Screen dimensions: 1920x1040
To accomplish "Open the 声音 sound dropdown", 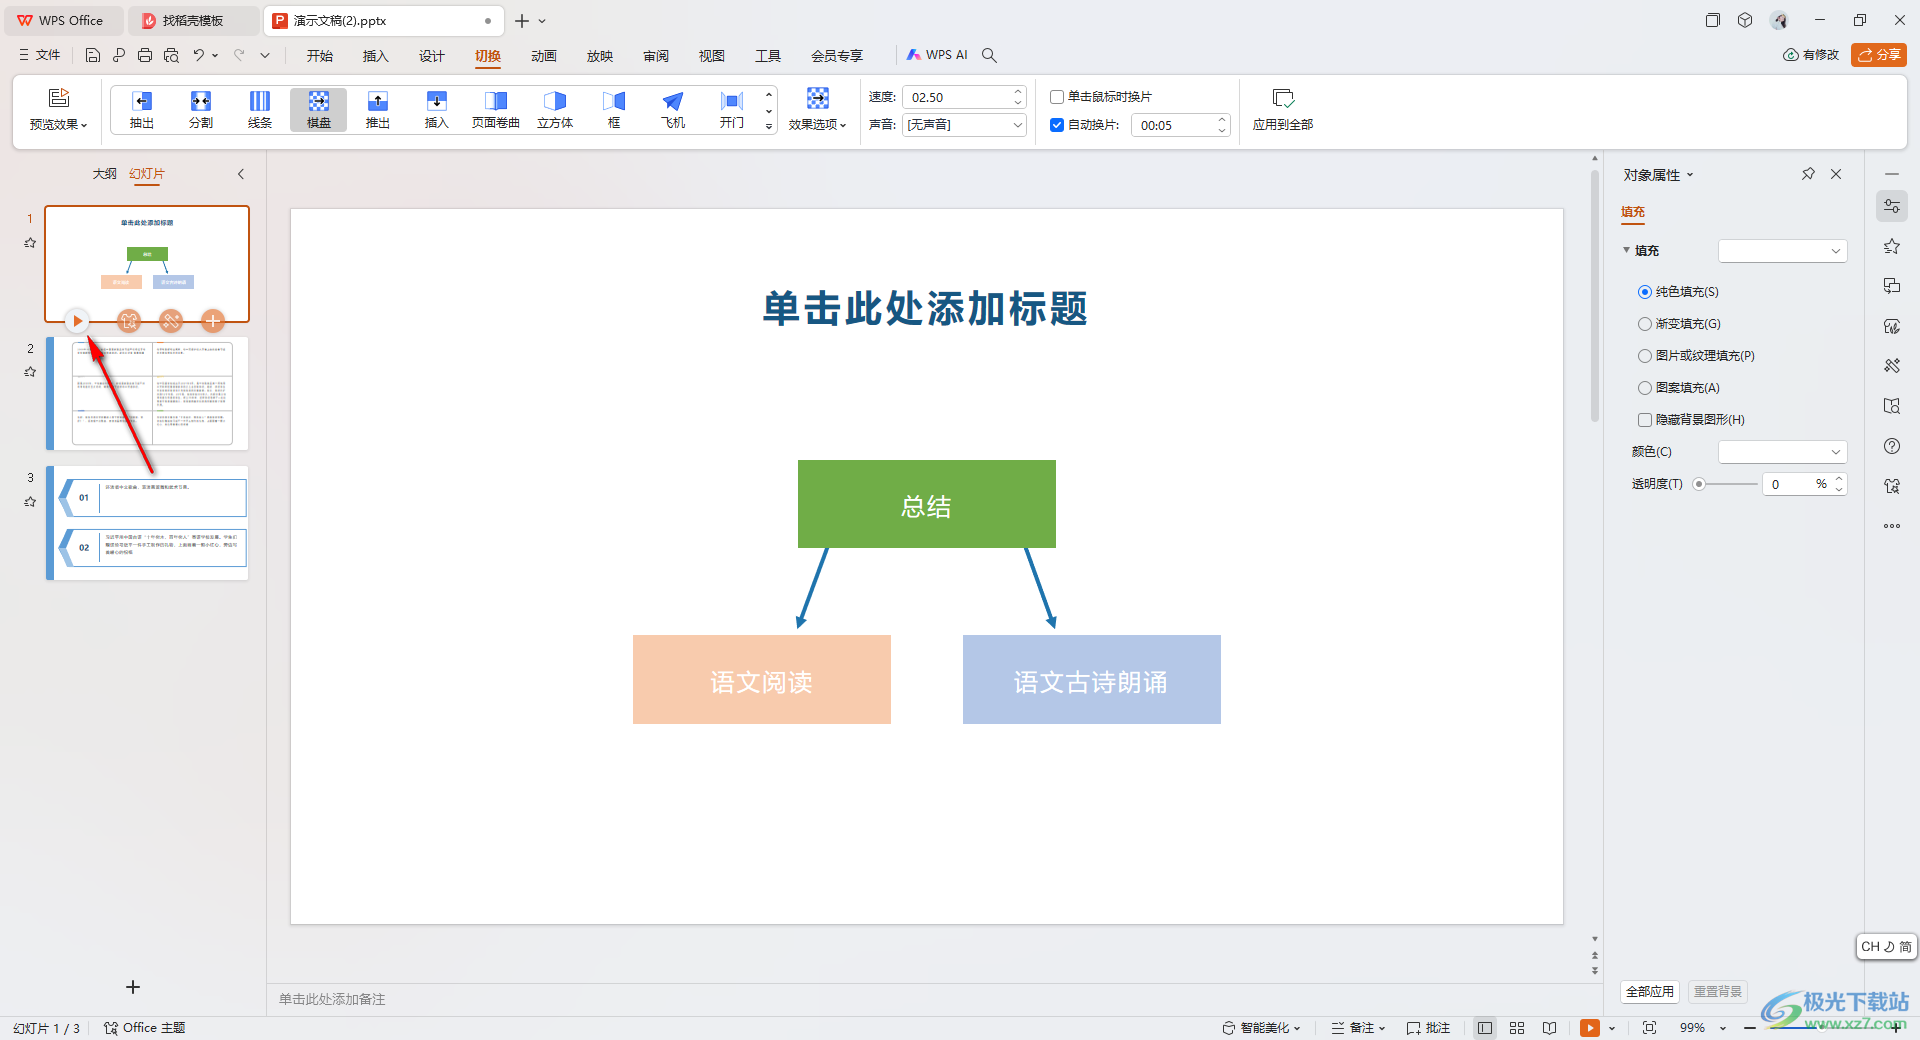I will point(964,125).
